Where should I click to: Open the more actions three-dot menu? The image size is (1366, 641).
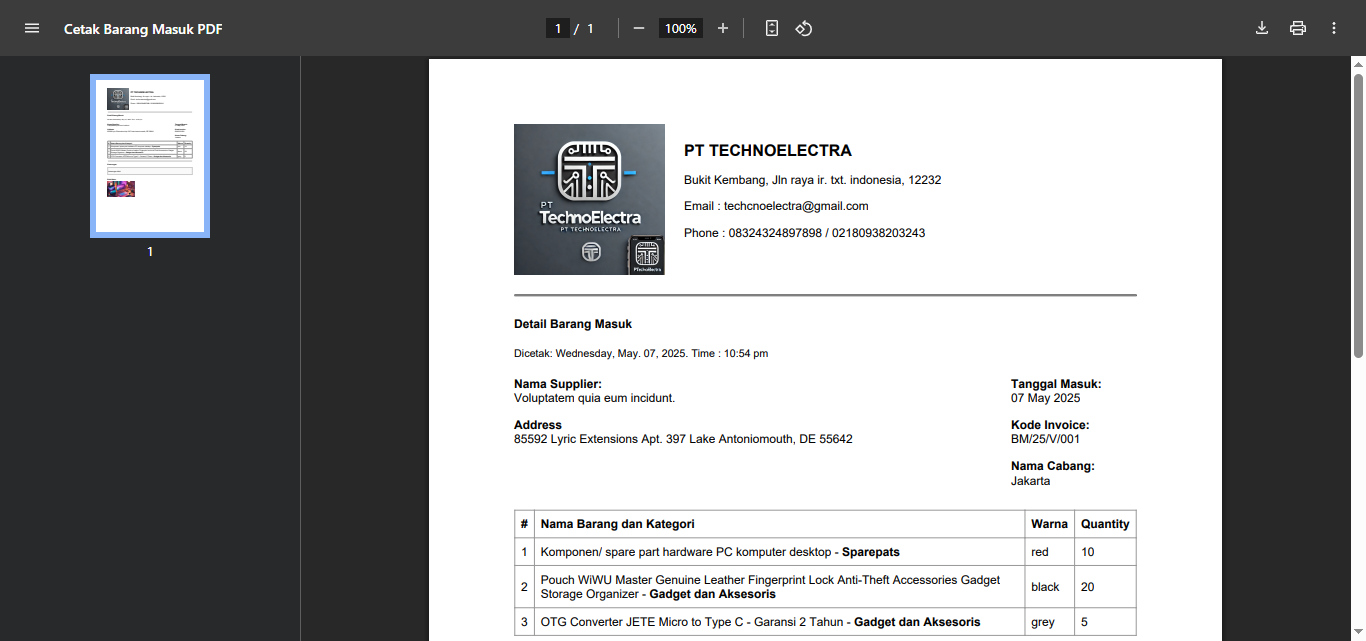coord(1334,28)
